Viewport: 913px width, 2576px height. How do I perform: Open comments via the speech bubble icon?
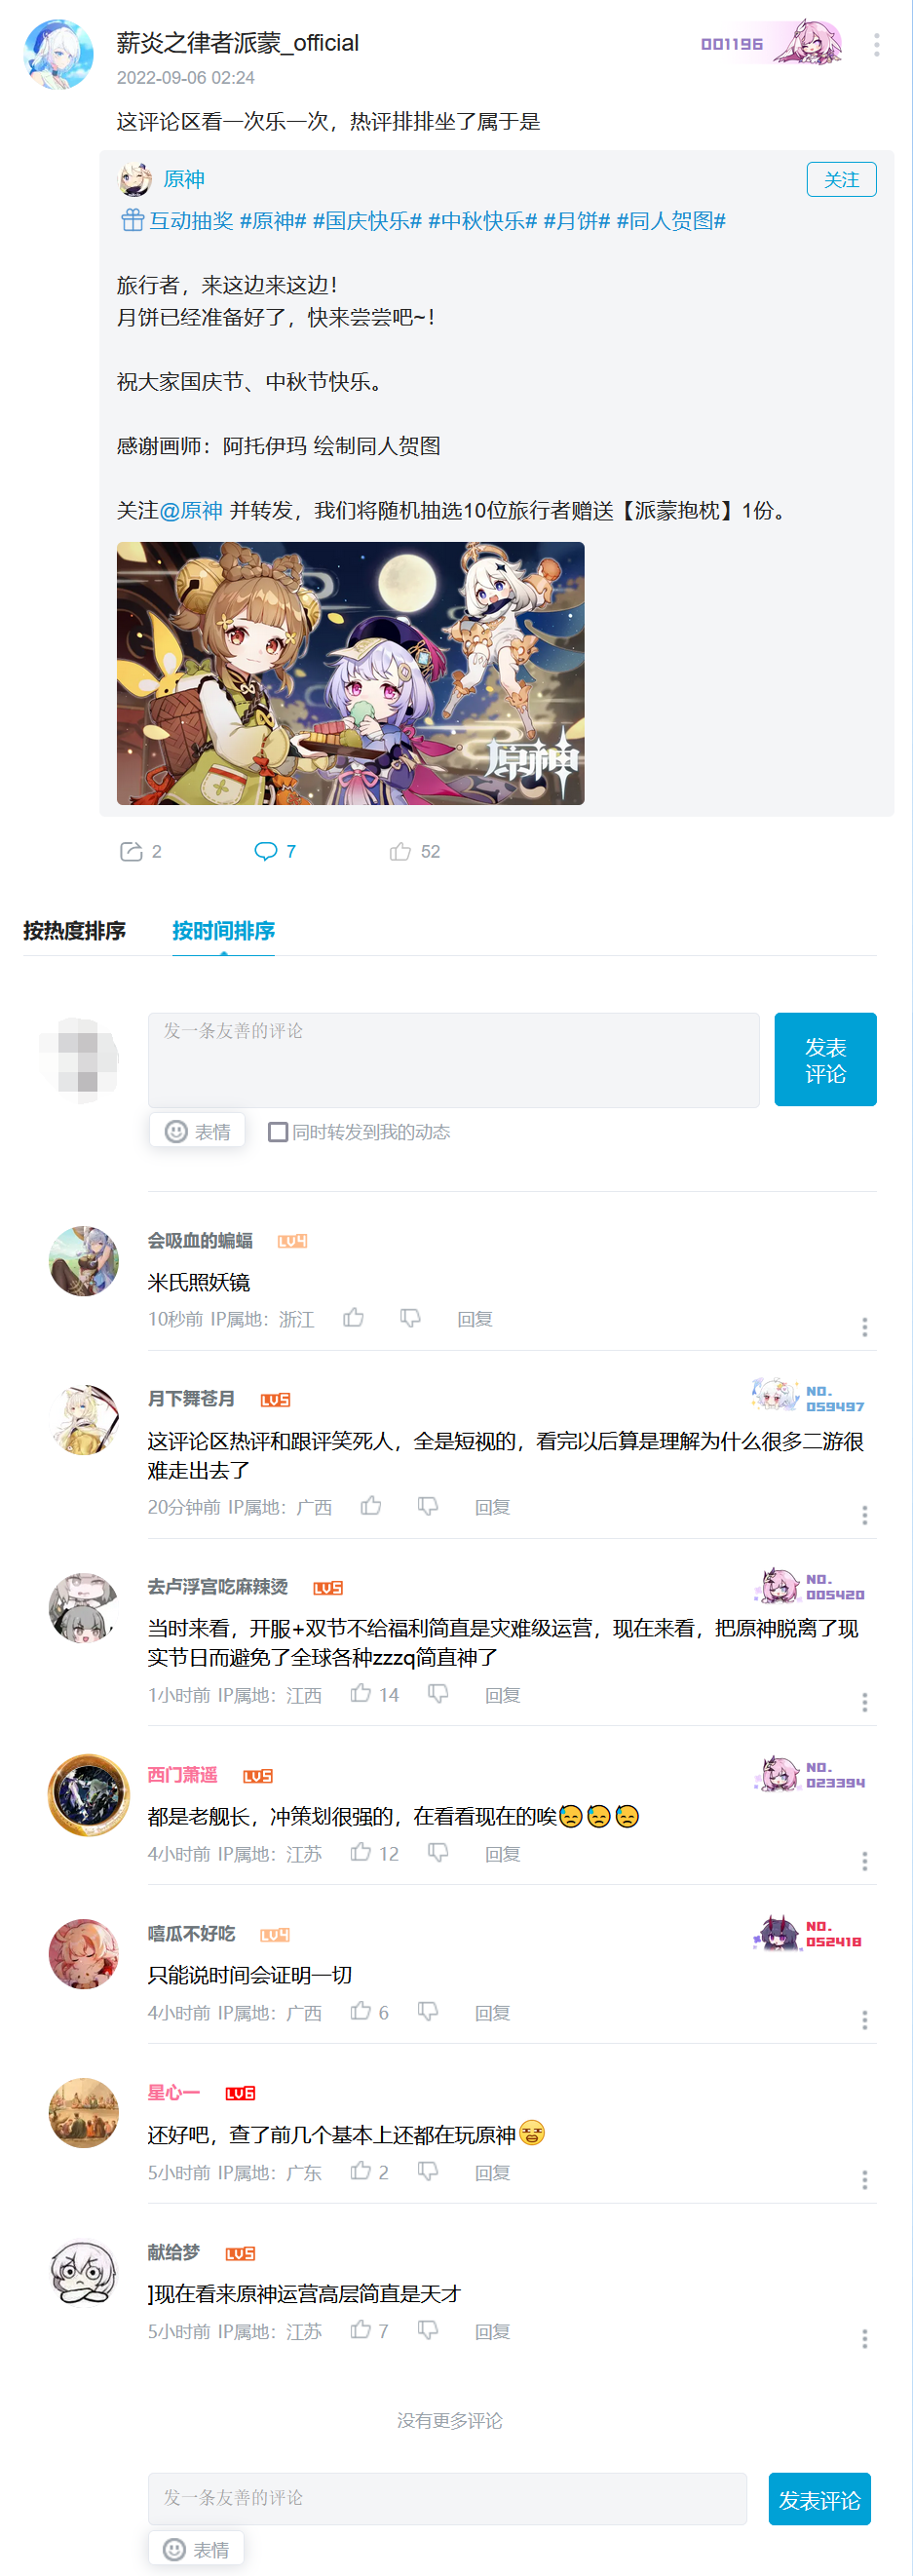265,851
